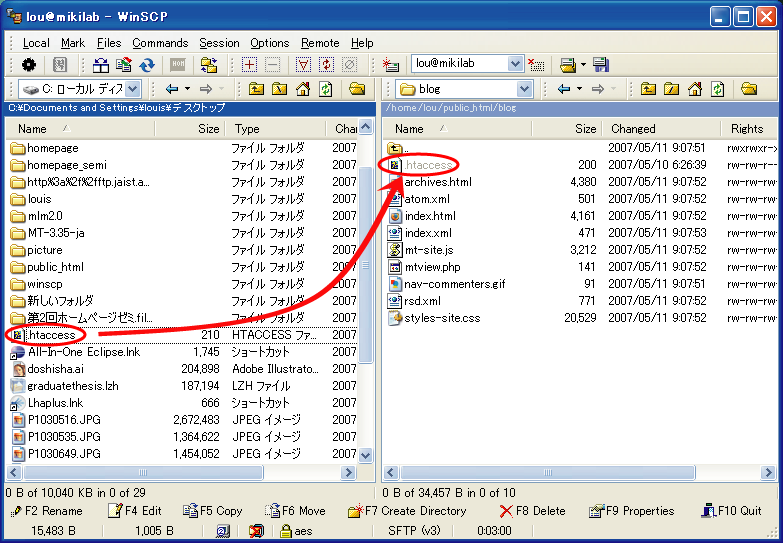783x543 pixels.
Task: Open the remote blog directory dropdown
Action: coord(524,89)
